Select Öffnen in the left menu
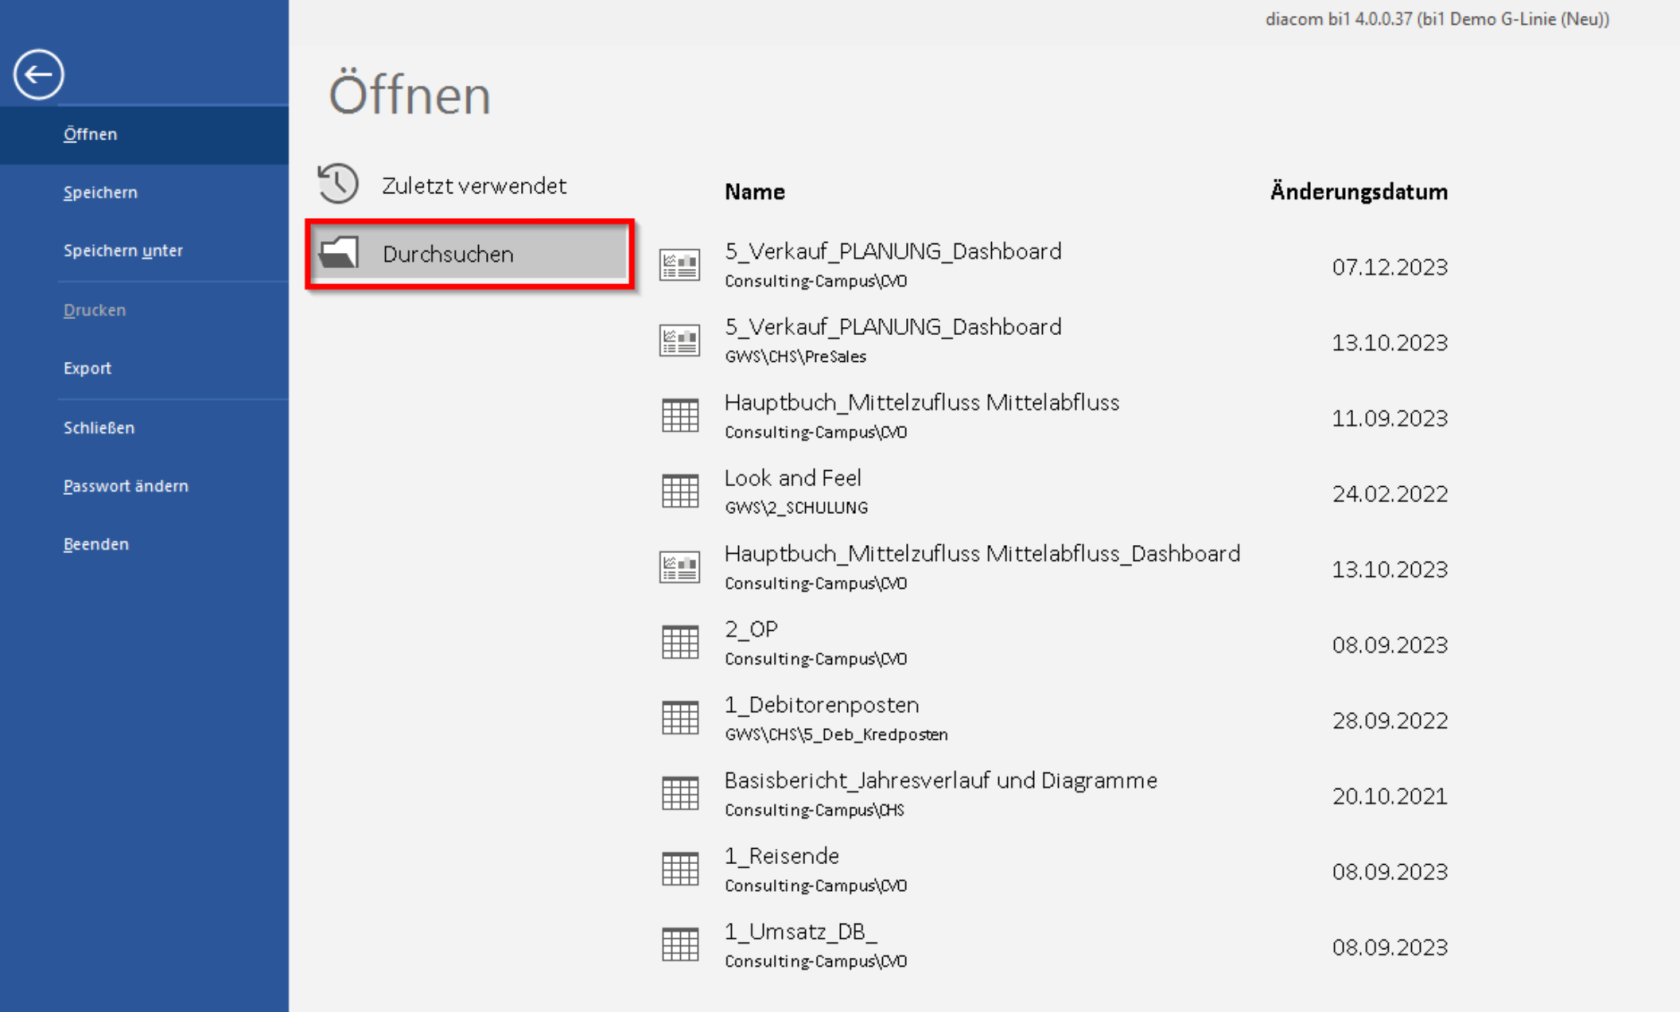 pos(144,134)
